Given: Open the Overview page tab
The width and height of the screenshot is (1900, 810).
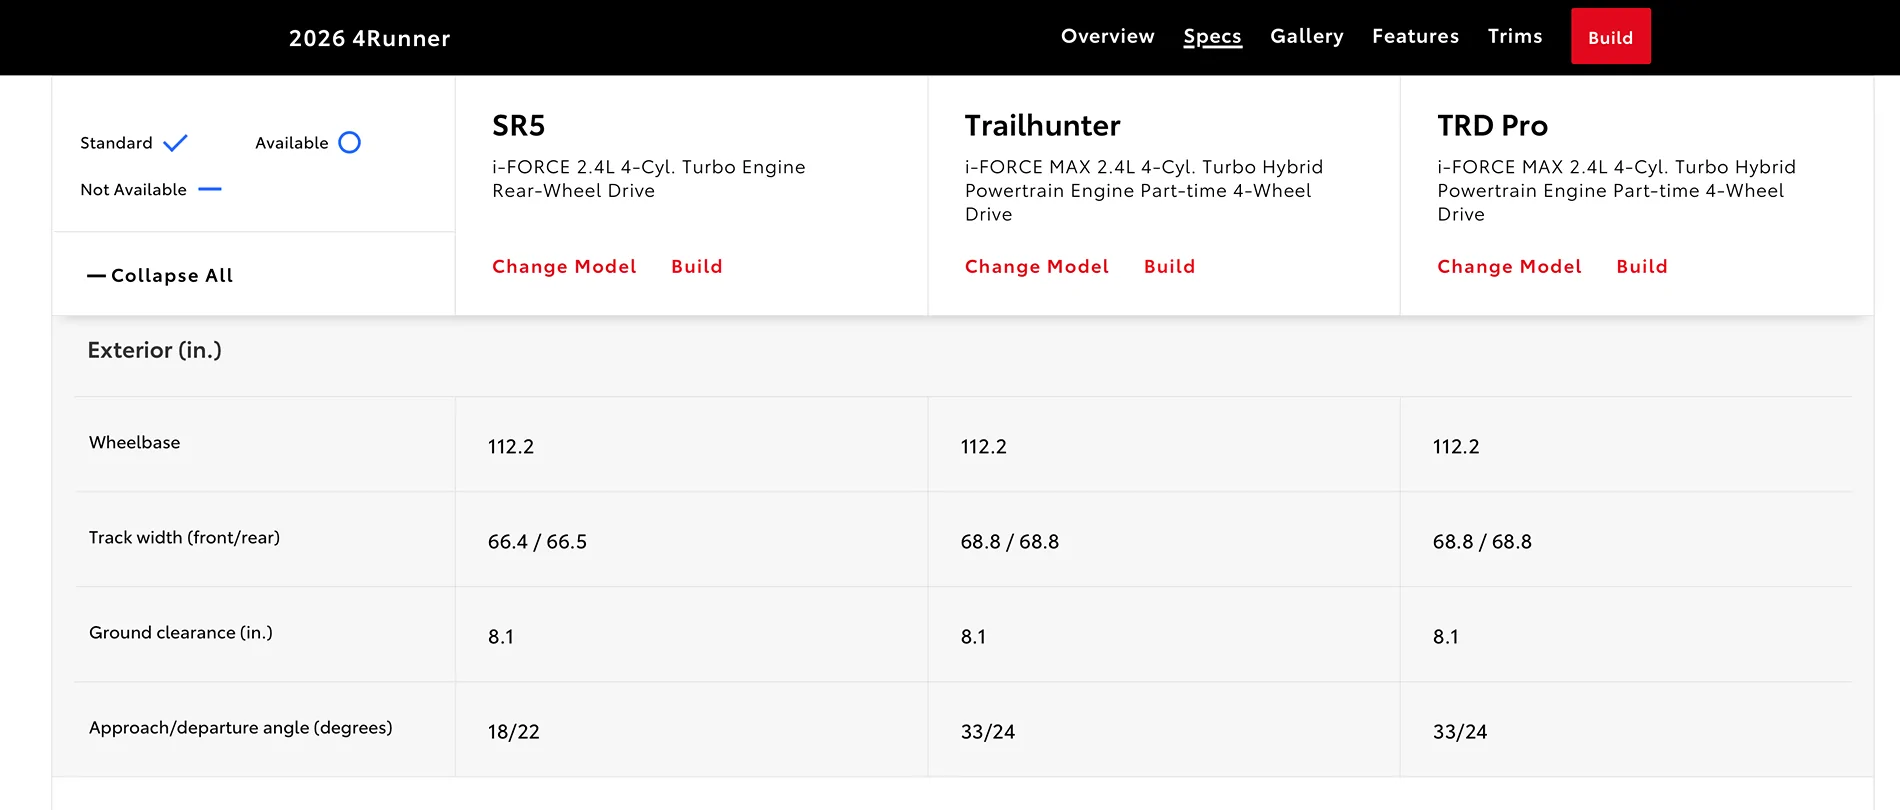Looking at the screenshot, I should click(1107, 37).
